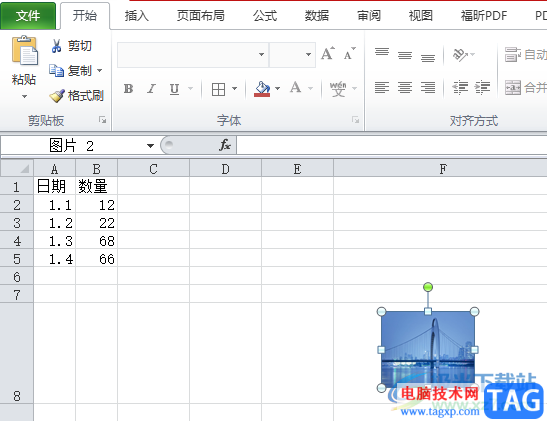Open the font size dropdown
Viewport: 547px width, 421px height.
(308, 54)
